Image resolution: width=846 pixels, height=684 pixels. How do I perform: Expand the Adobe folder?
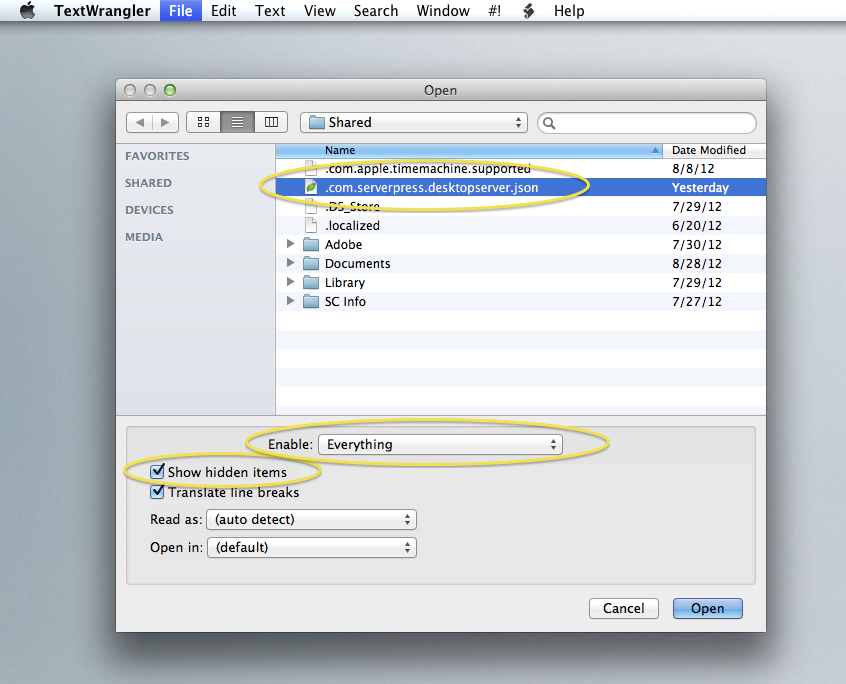click(290, 244)
